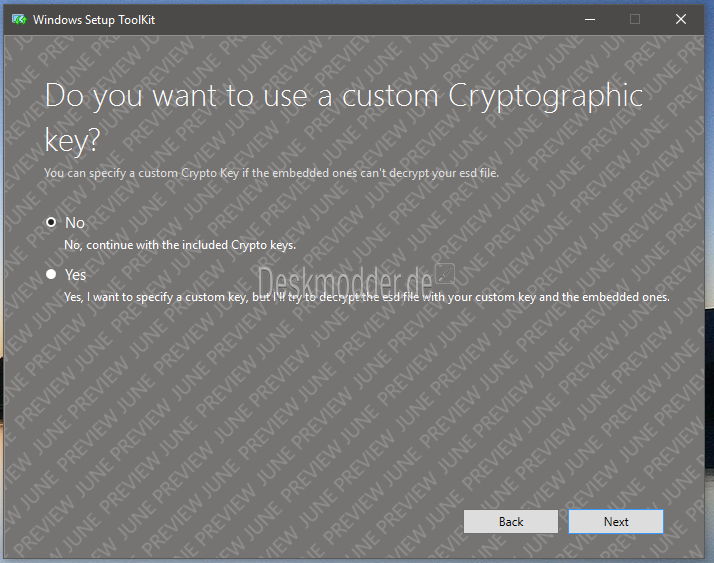Select the "No" radio button
The image size is (714, 563).
tap(51, 222)
